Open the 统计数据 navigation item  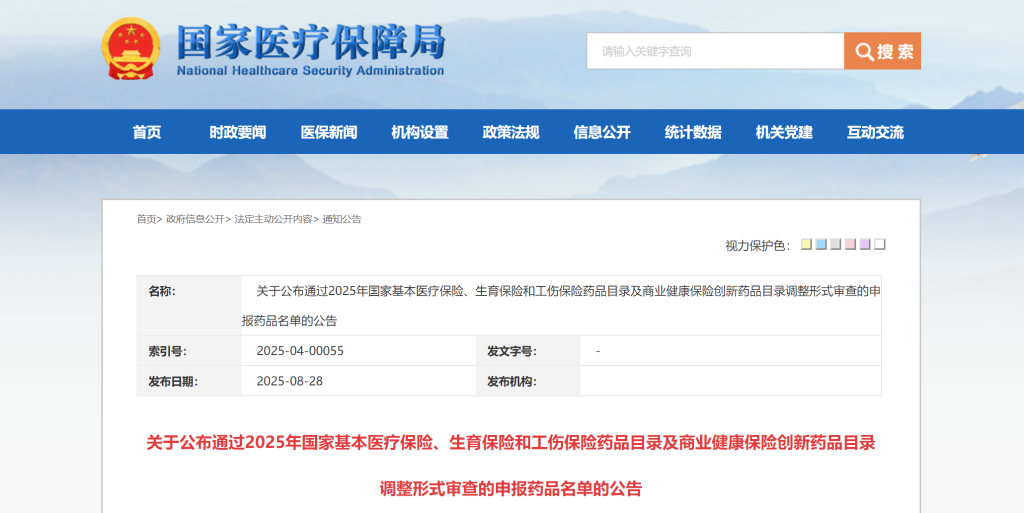tap(693, 132)
